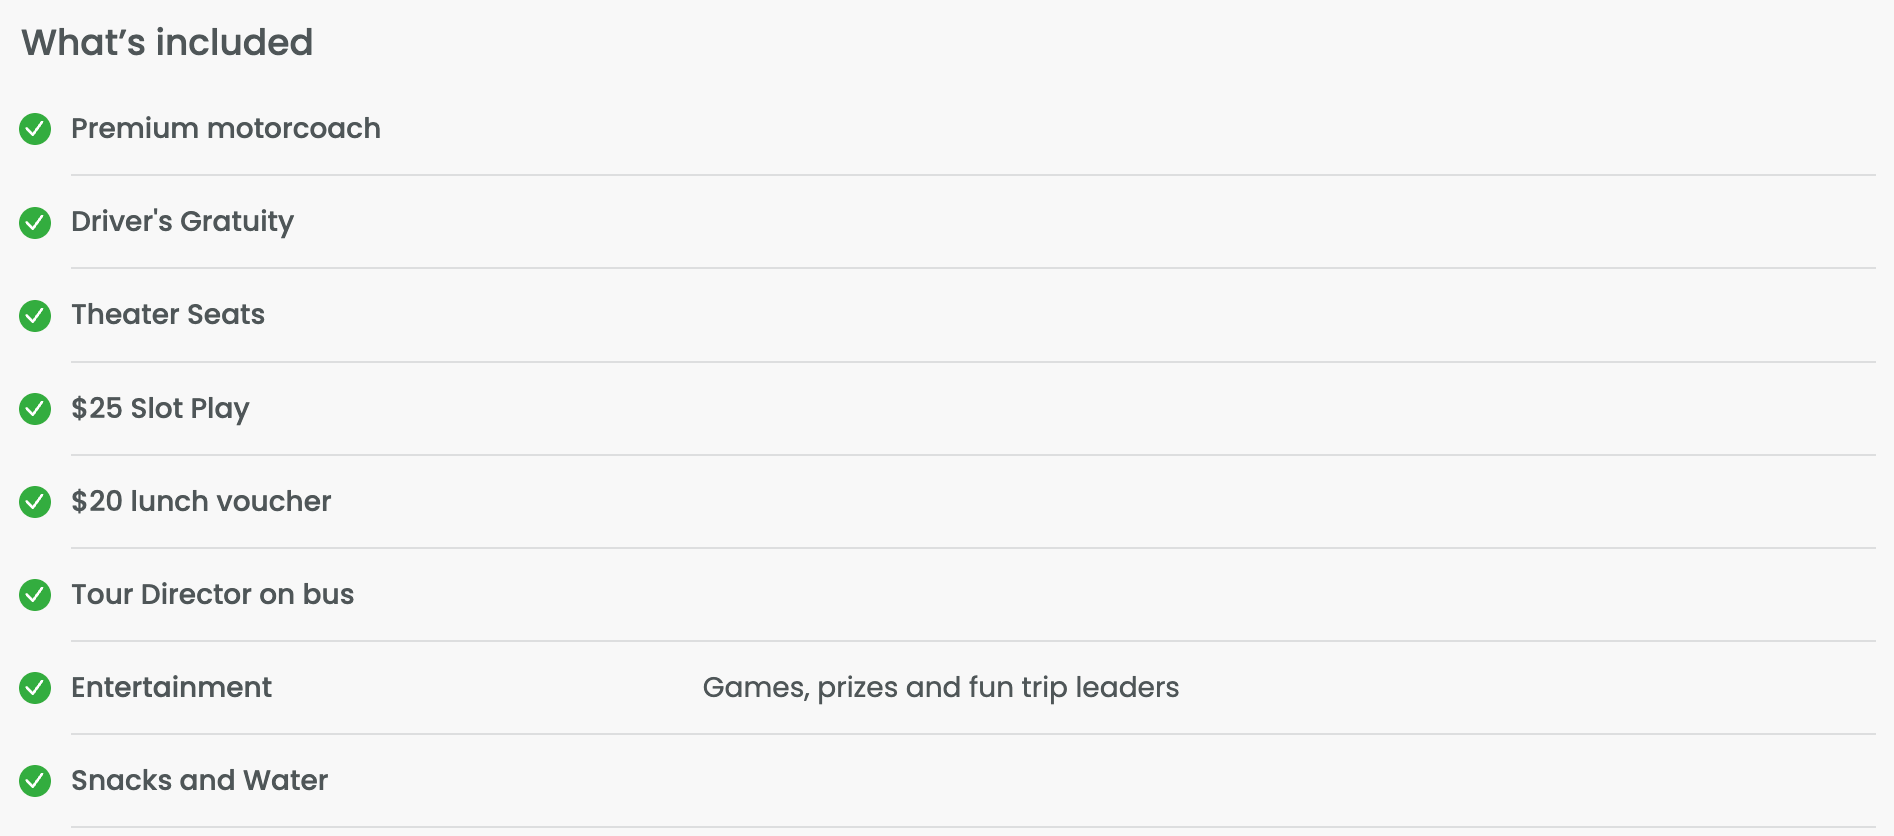
Task: Click the What's included heading
Action: 167,42
